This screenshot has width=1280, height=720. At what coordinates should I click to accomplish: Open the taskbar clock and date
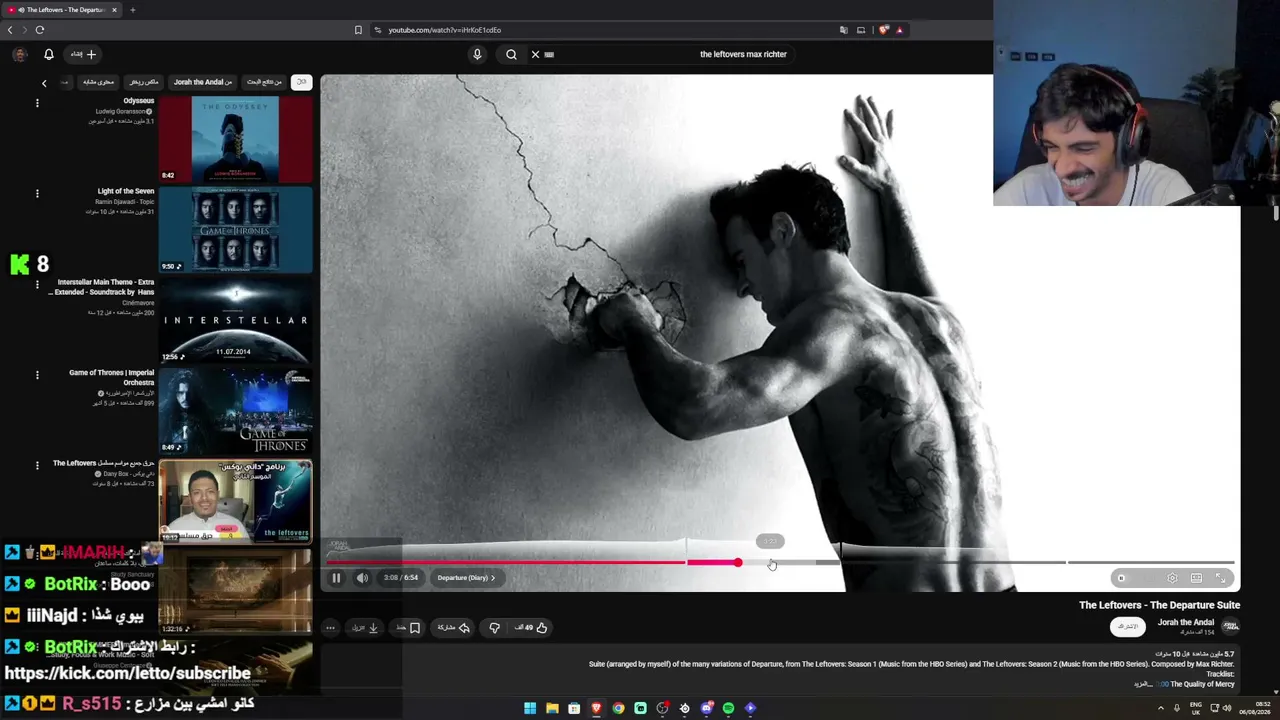[1255, 708]
